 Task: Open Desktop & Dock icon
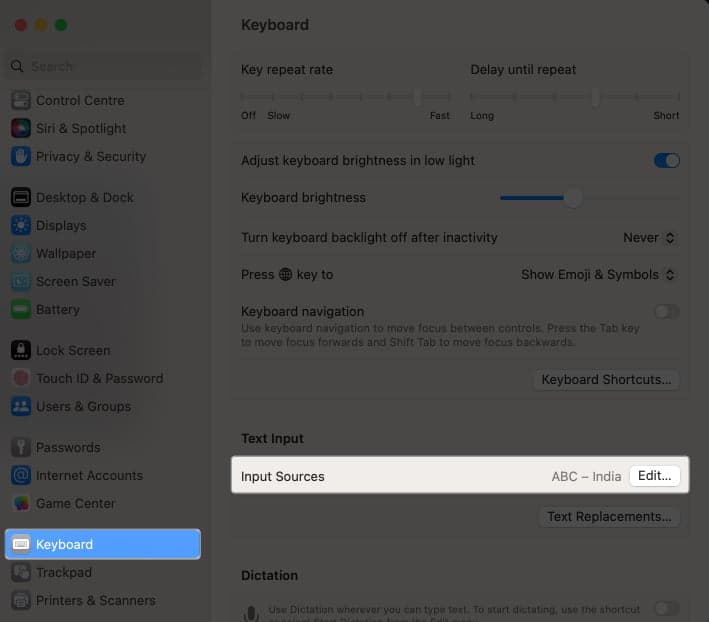[21, 198]
